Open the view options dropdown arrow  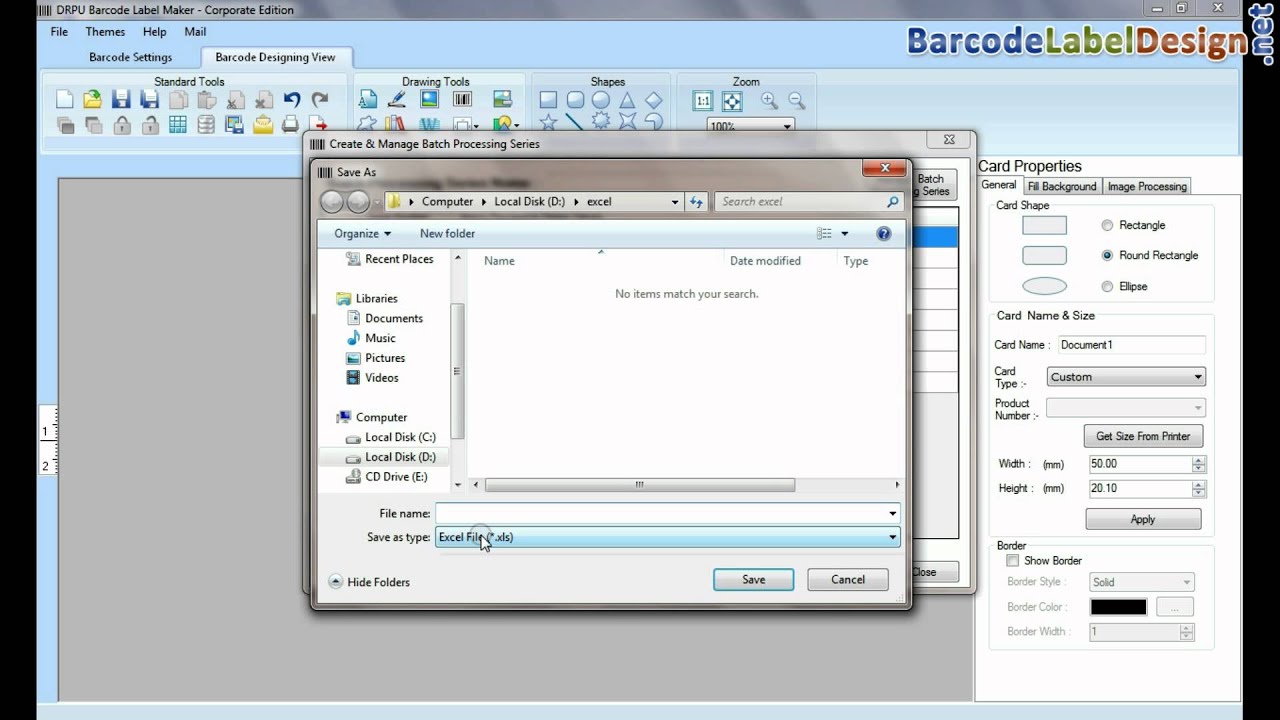point(845,233)
